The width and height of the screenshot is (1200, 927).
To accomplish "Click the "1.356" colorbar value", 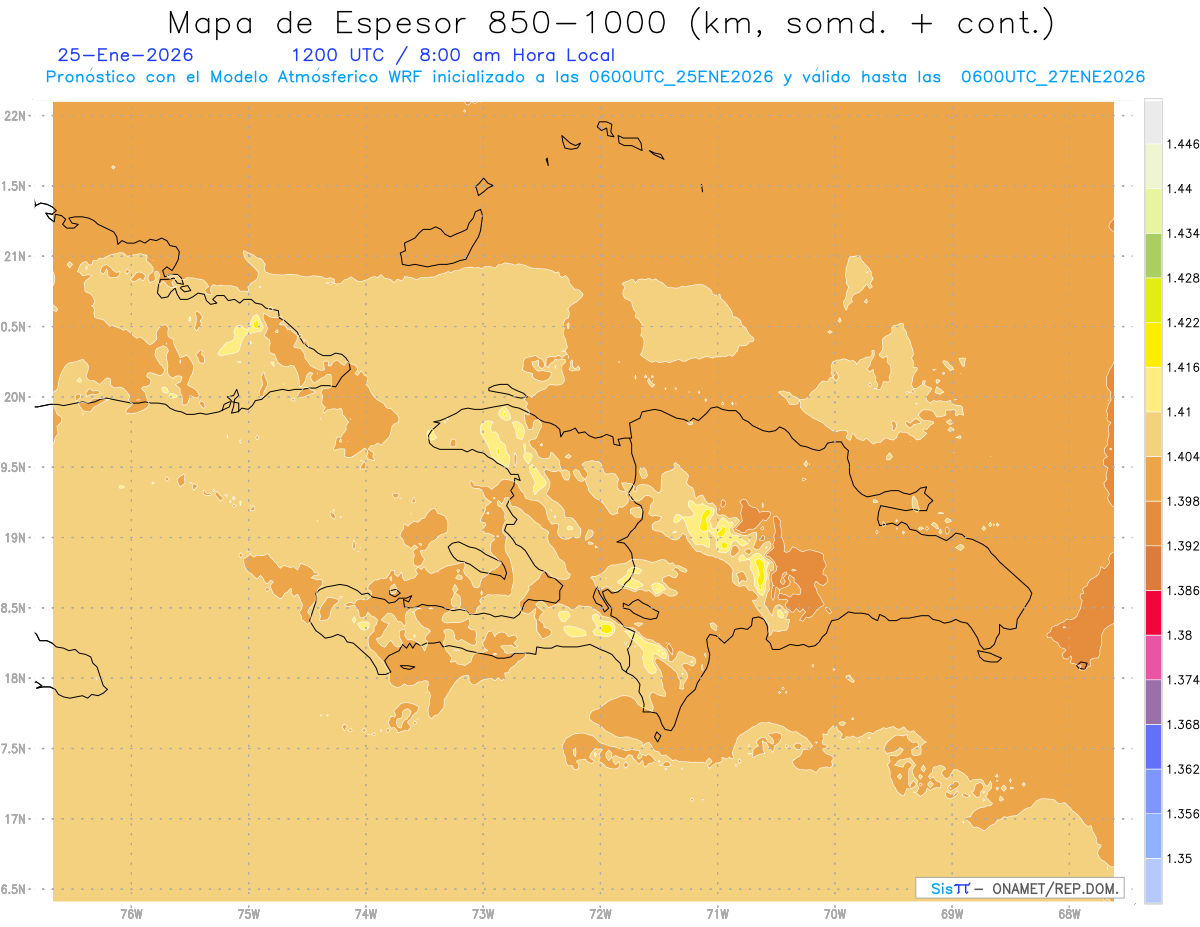I will click(1183, 814).
